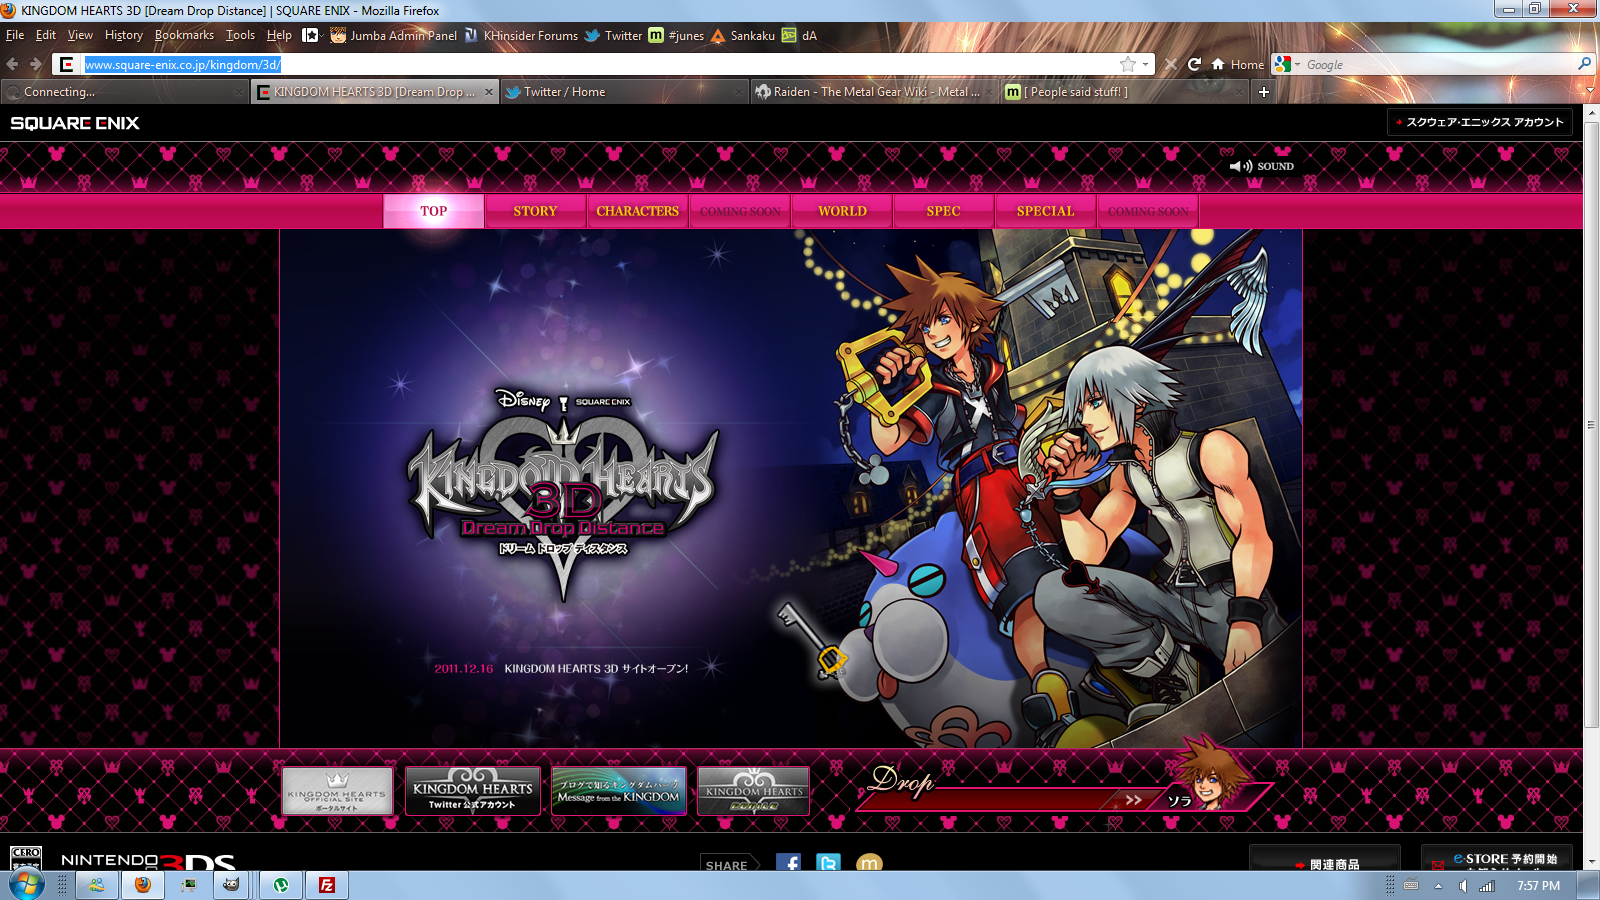Switch to the Connecting... tab
Screen dimensions: 1600x900
(124, 92)
